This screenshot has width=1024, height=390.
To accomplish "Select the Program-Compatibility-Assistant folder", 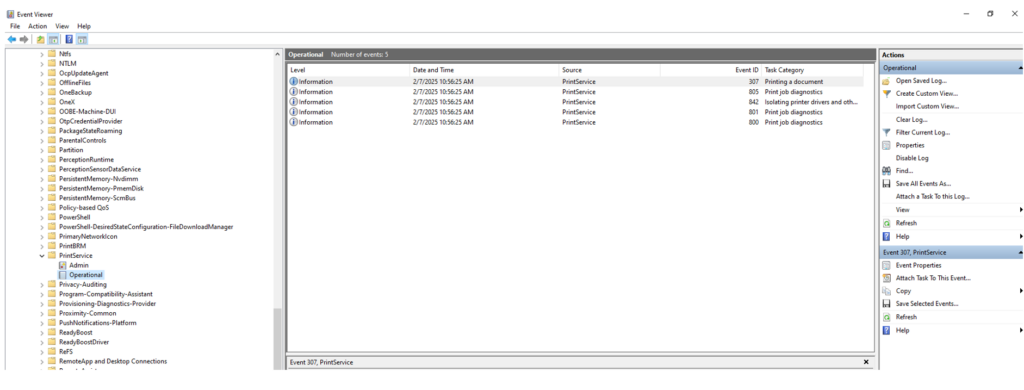I will coord(107,294).
